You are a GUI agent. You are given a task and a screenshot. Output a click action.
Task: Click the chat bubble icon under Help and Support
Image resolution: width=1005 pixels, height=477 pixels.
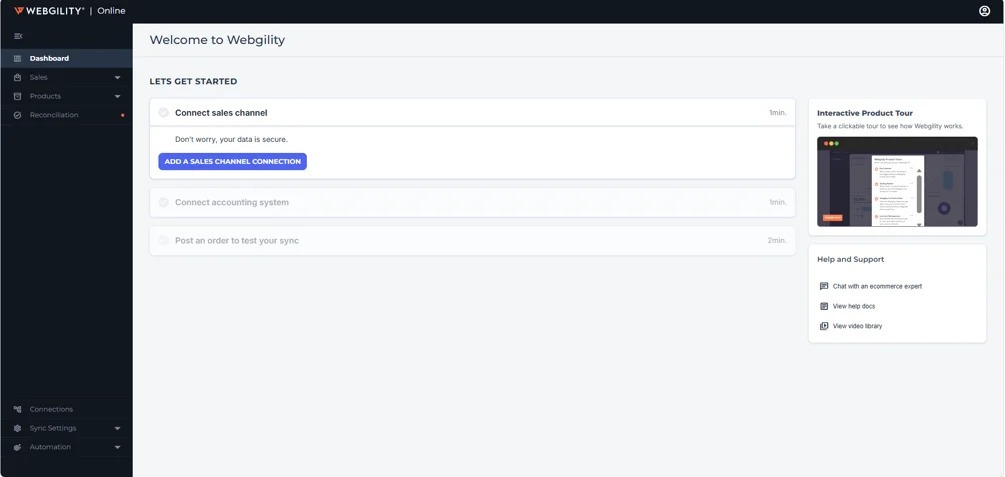point(824,286)
